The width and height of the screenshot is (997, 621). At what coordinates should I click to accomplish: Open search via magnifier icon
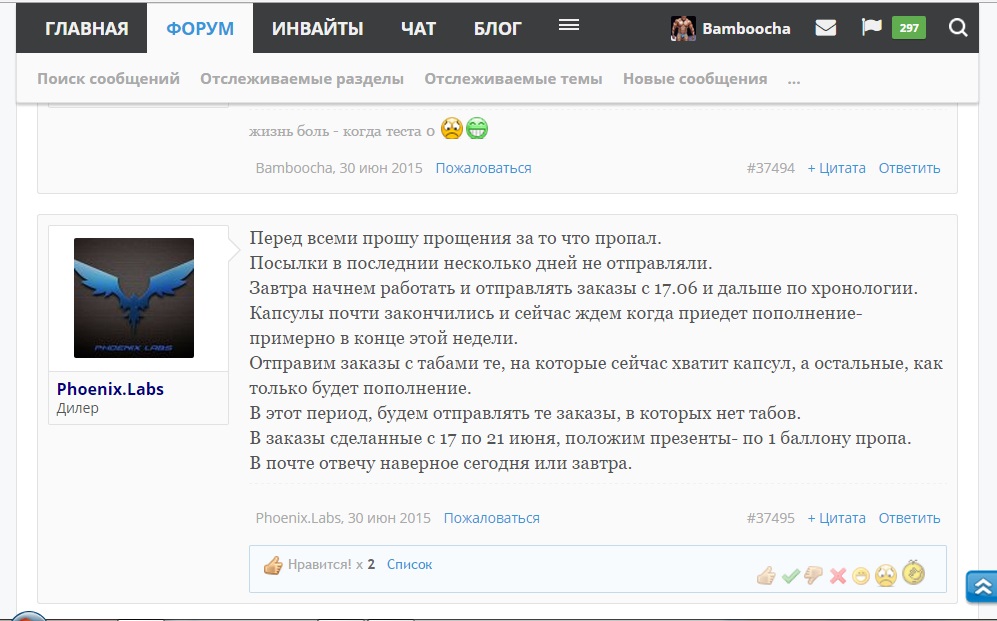pos(958,28)
